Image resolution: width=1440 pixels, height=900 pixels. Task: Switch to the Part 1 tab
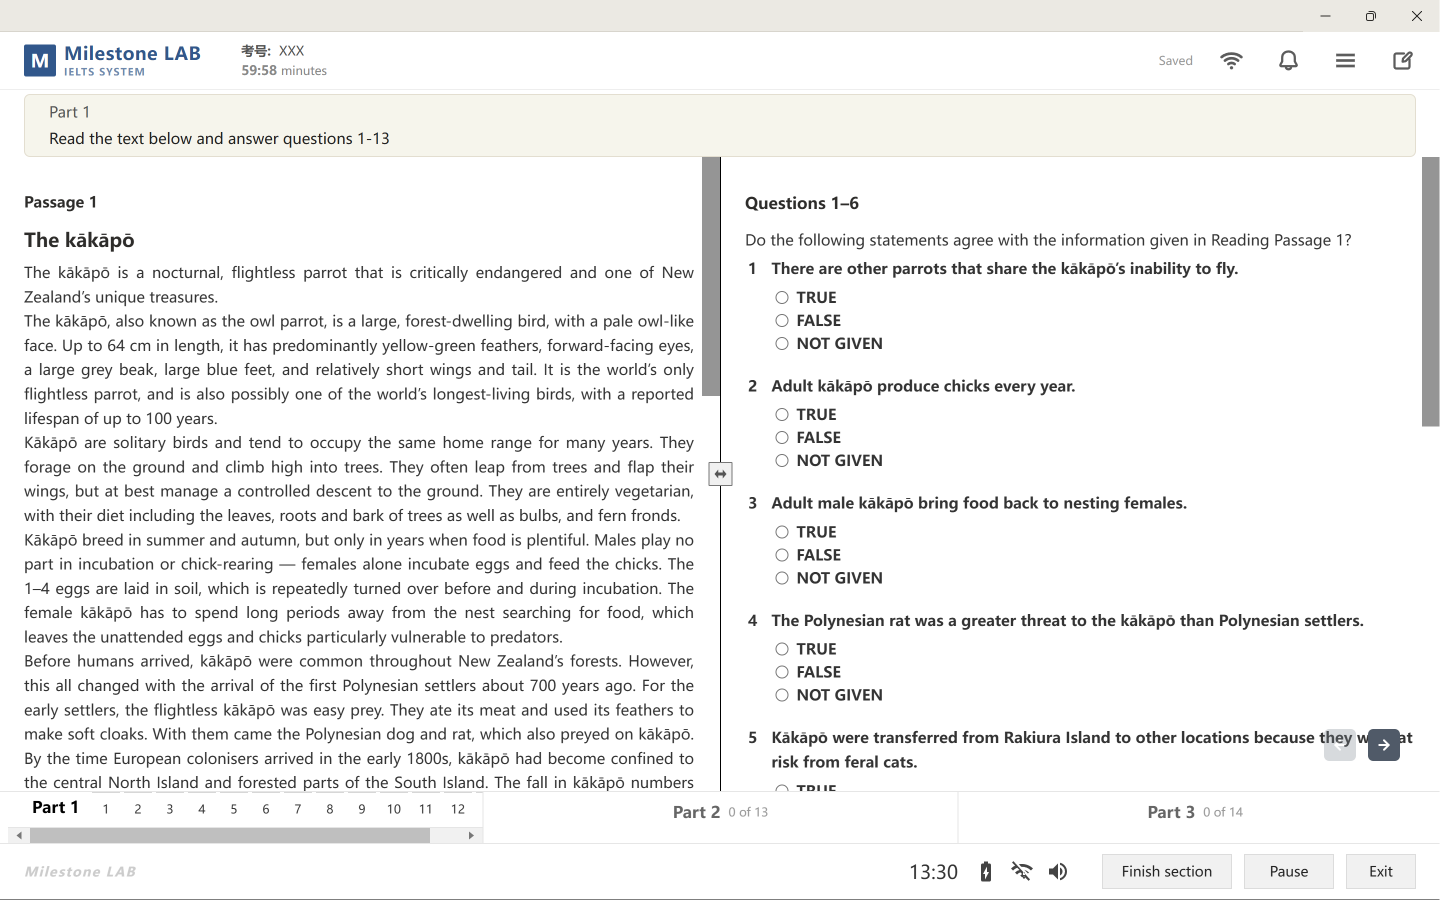[x=55, y=808]
